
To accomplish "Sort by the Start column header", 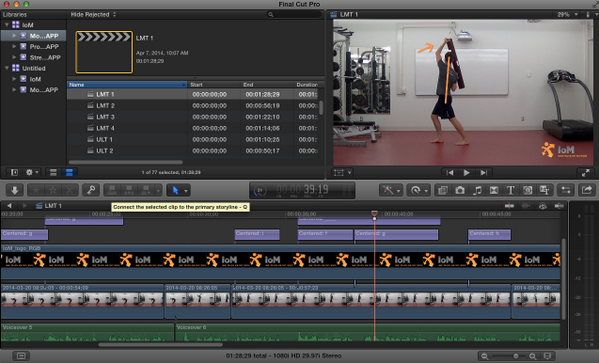I will 214,84.
